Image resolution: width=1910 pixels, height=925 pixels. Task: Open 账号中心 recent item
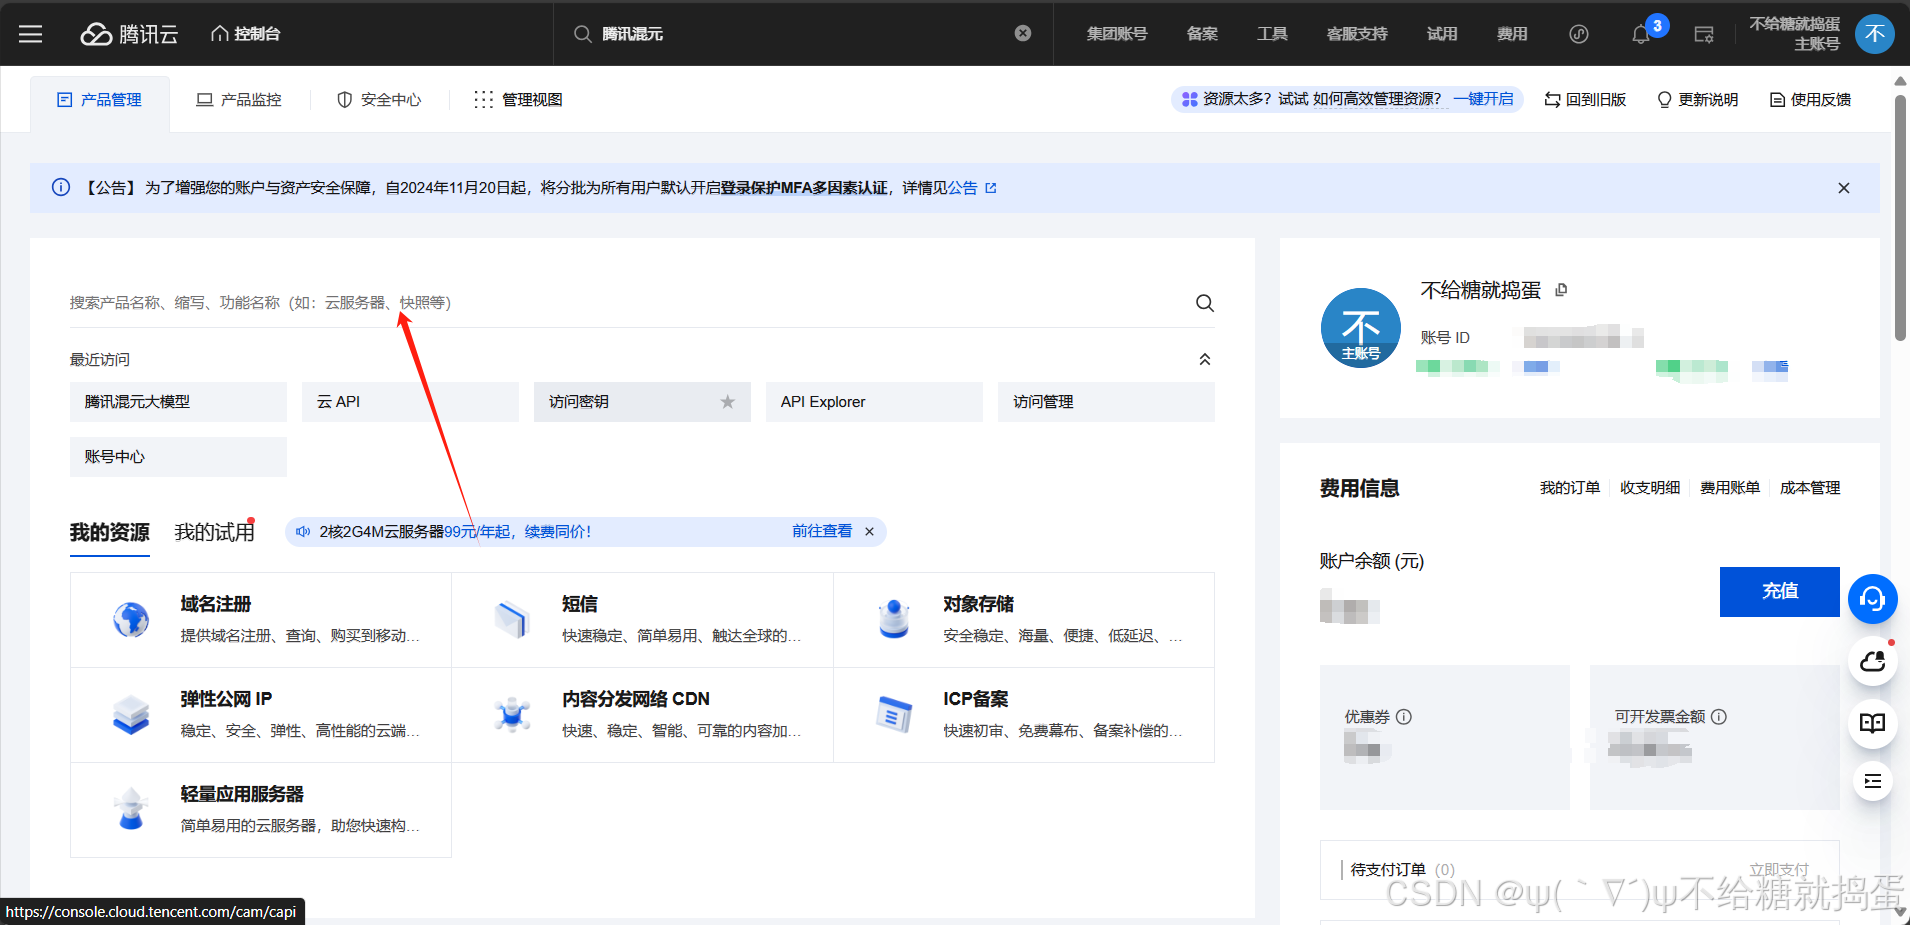(x=178, y=457)
